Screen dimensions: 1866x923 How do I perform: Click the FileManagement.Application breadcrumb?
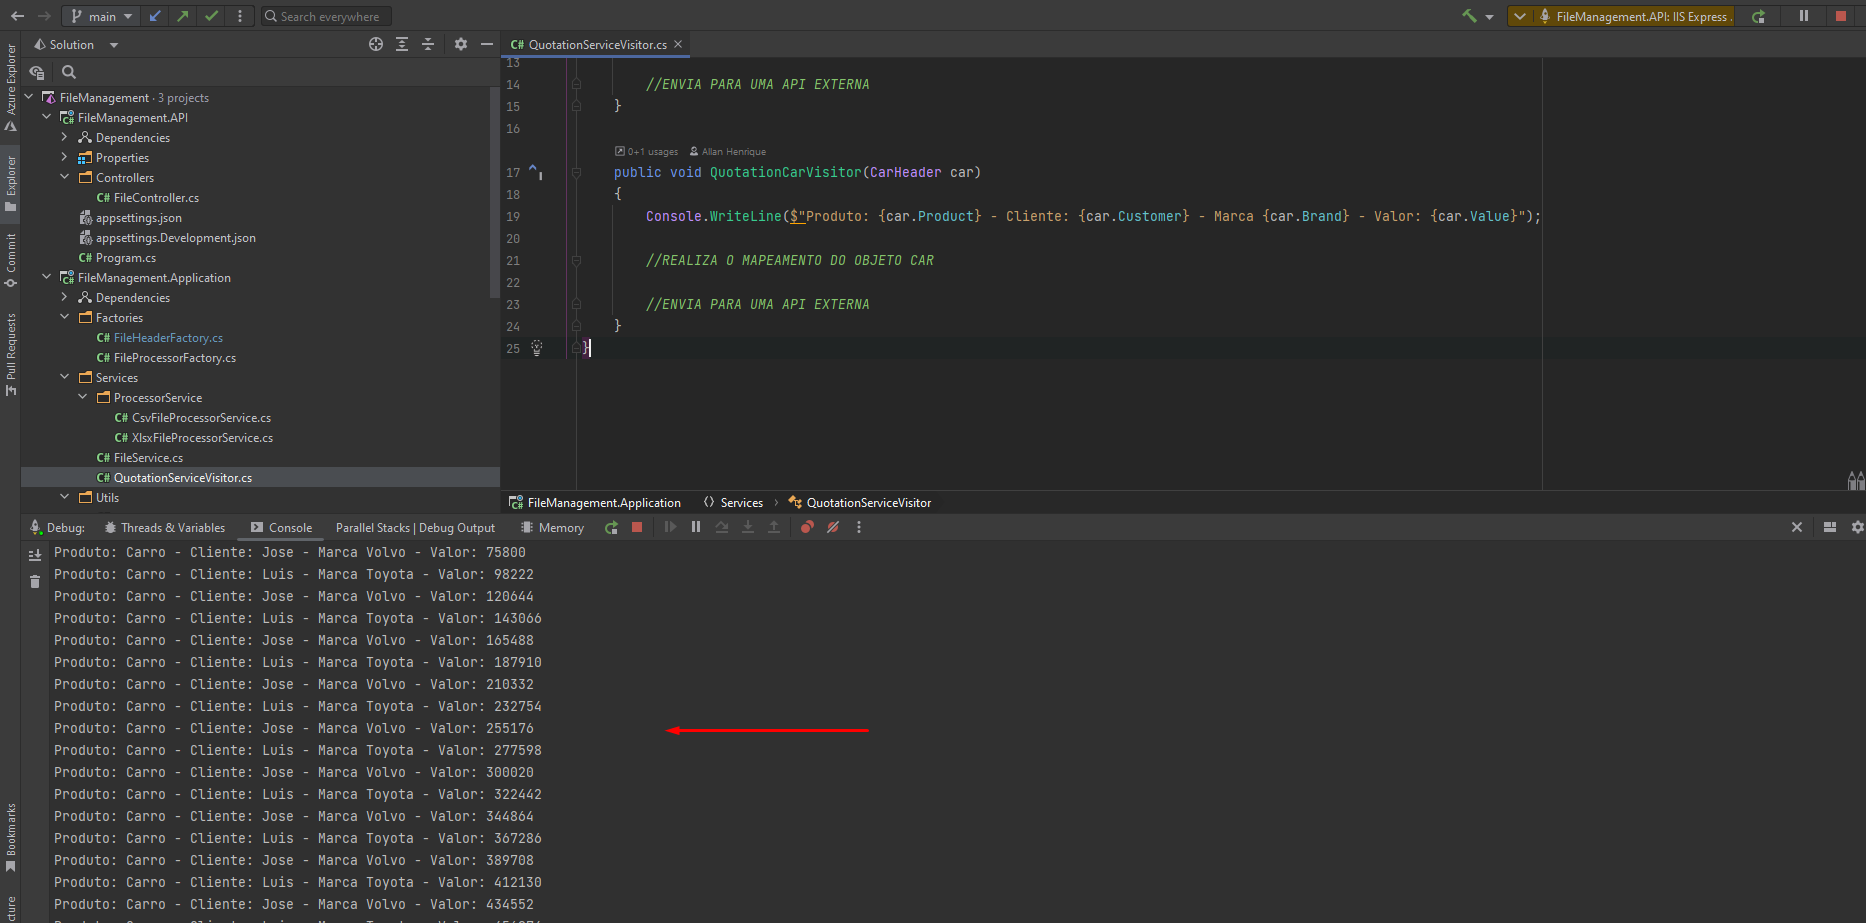click(604, 502)
